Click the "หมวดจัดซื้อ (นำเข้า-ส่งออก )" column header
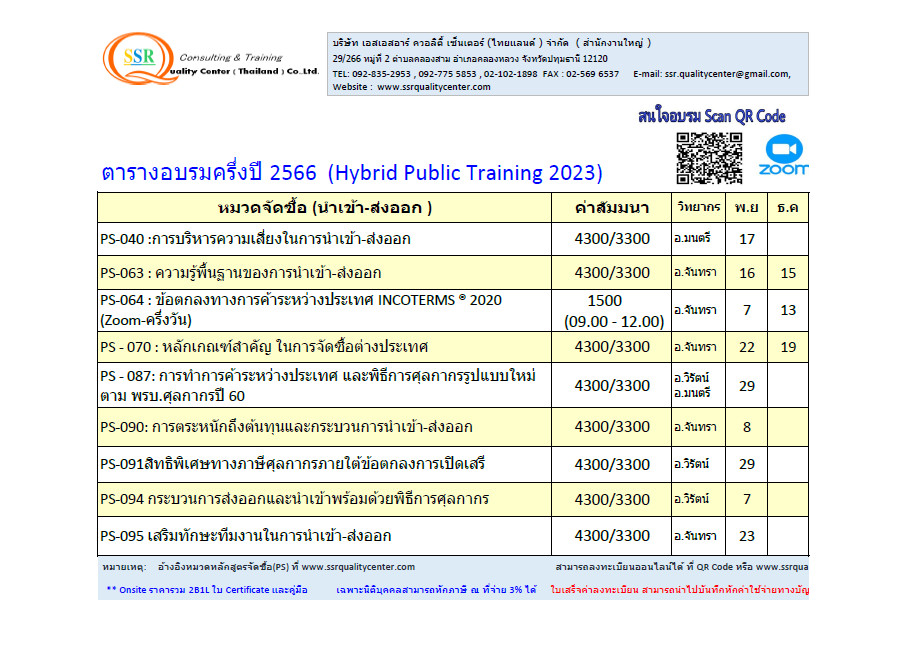The image size is (905, 645). coord(325,208)
